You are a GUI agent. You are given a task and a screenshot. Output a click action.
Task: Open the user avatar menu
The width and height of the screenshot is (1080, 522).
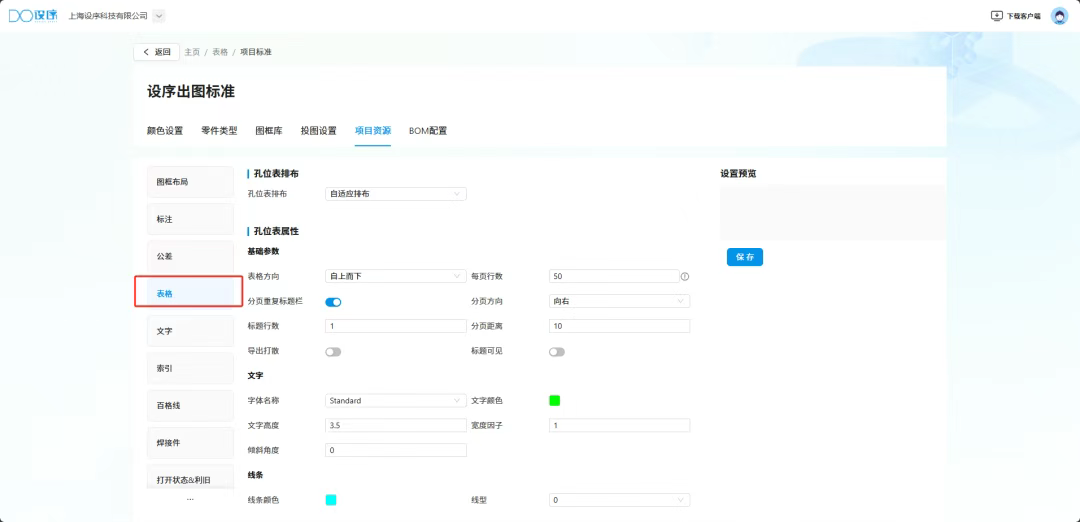point(1059,16)
